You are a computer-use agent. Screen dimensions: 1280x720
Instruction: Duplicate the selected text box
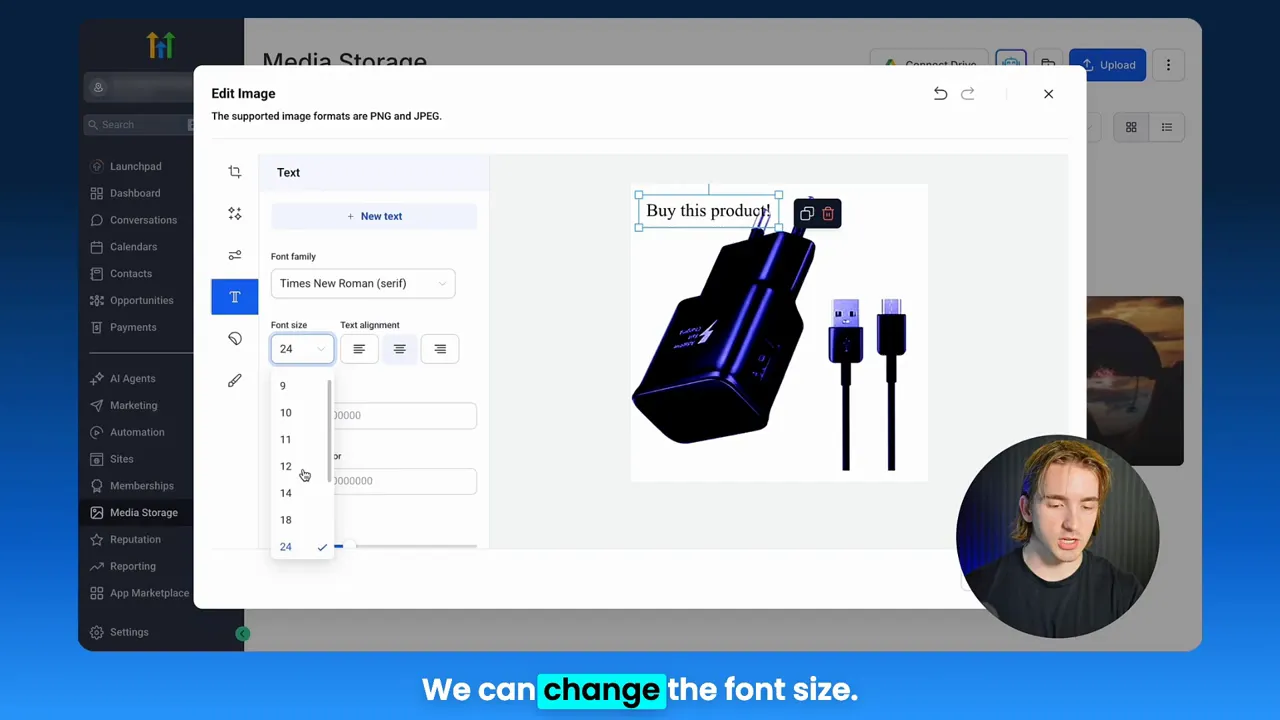click(807, 214)
